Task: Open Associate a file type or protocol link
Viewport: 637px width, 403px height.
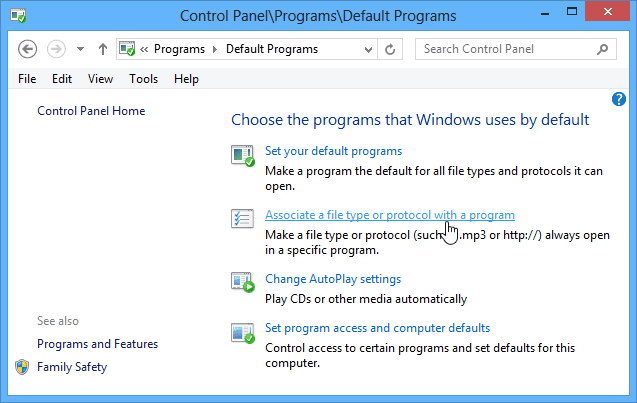Action: click(390, 215)
